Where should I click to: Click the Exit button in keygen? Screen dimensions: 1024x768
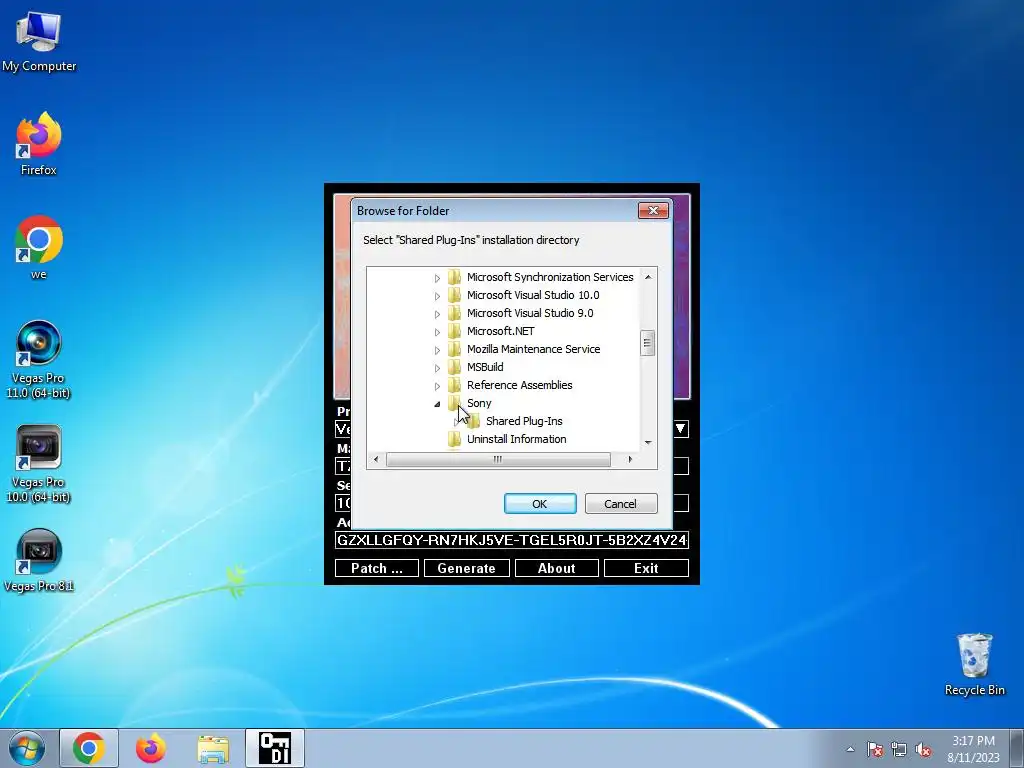646,568
